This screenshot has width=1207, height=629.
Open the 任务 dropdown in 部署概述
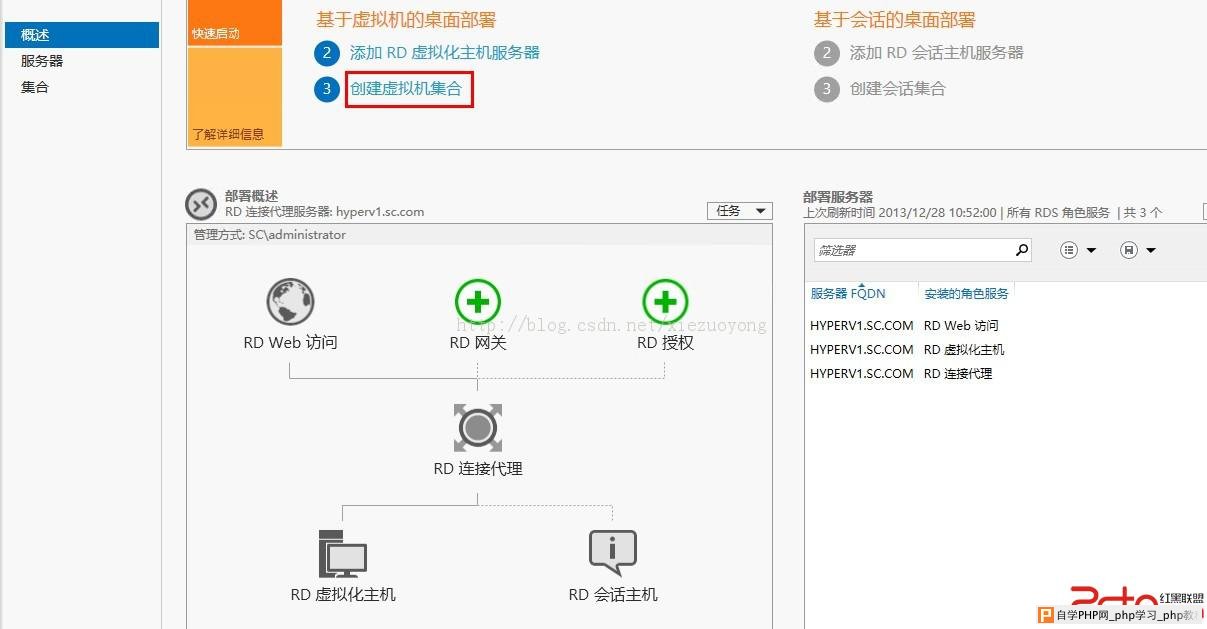click(739, 211)
